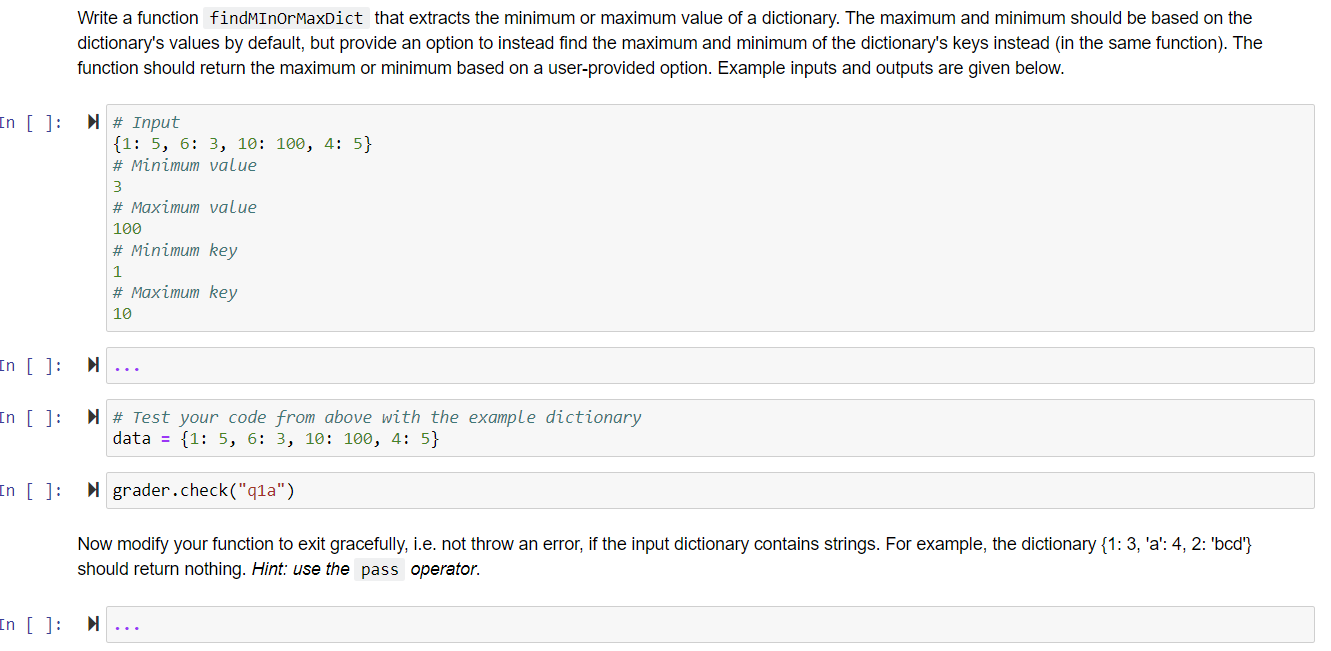Select the # Minimum value comment line

184,164
